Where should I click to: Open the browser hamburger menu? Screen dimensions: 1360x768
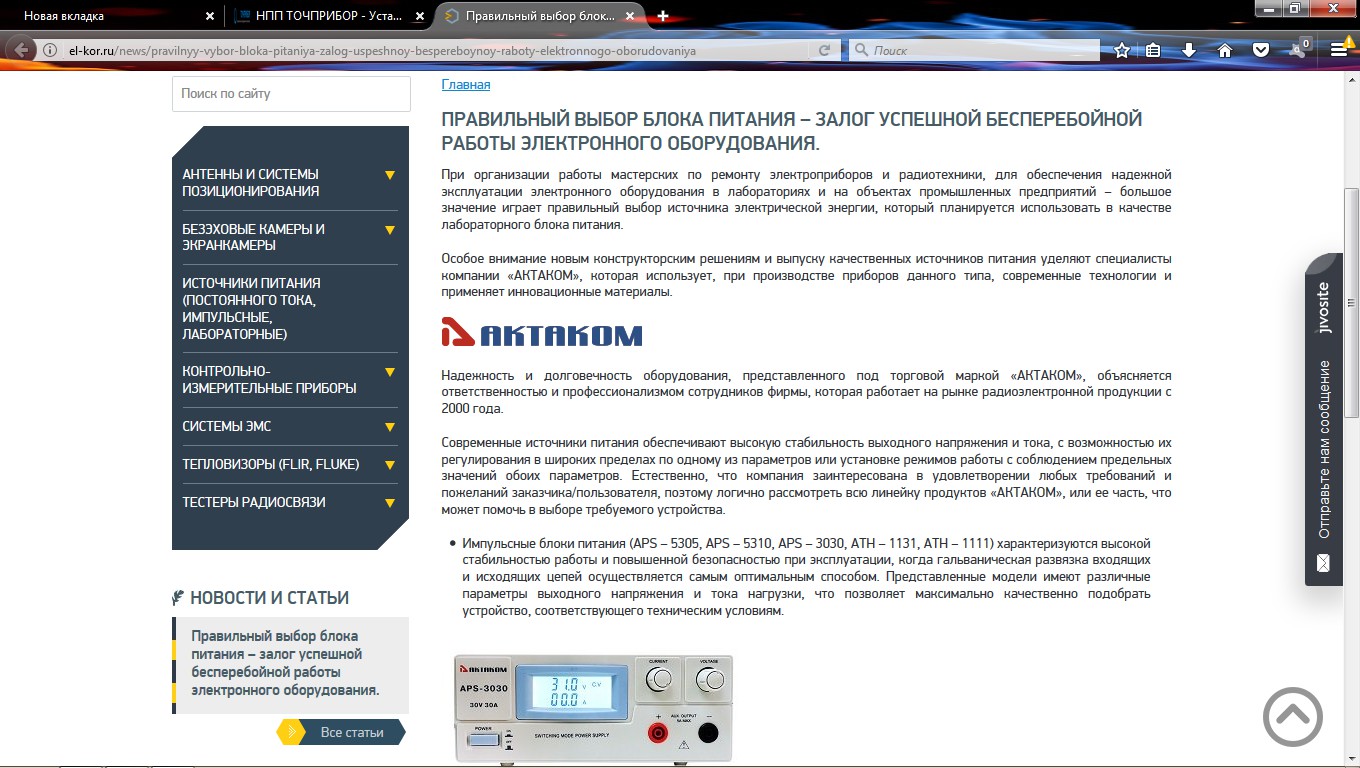click(x=1341, y=50)
